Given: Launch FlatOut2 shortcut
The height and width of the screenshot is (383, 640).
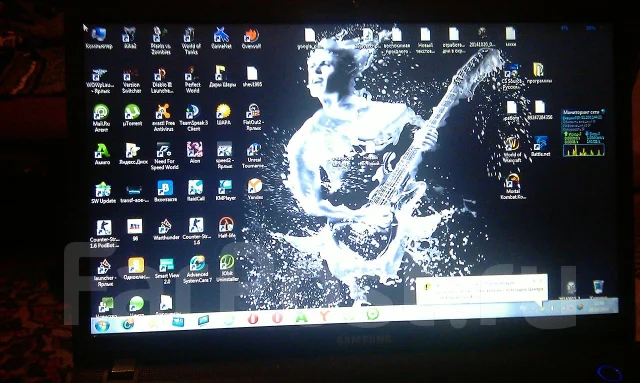Looking at the screenshot, I should 253,117.
